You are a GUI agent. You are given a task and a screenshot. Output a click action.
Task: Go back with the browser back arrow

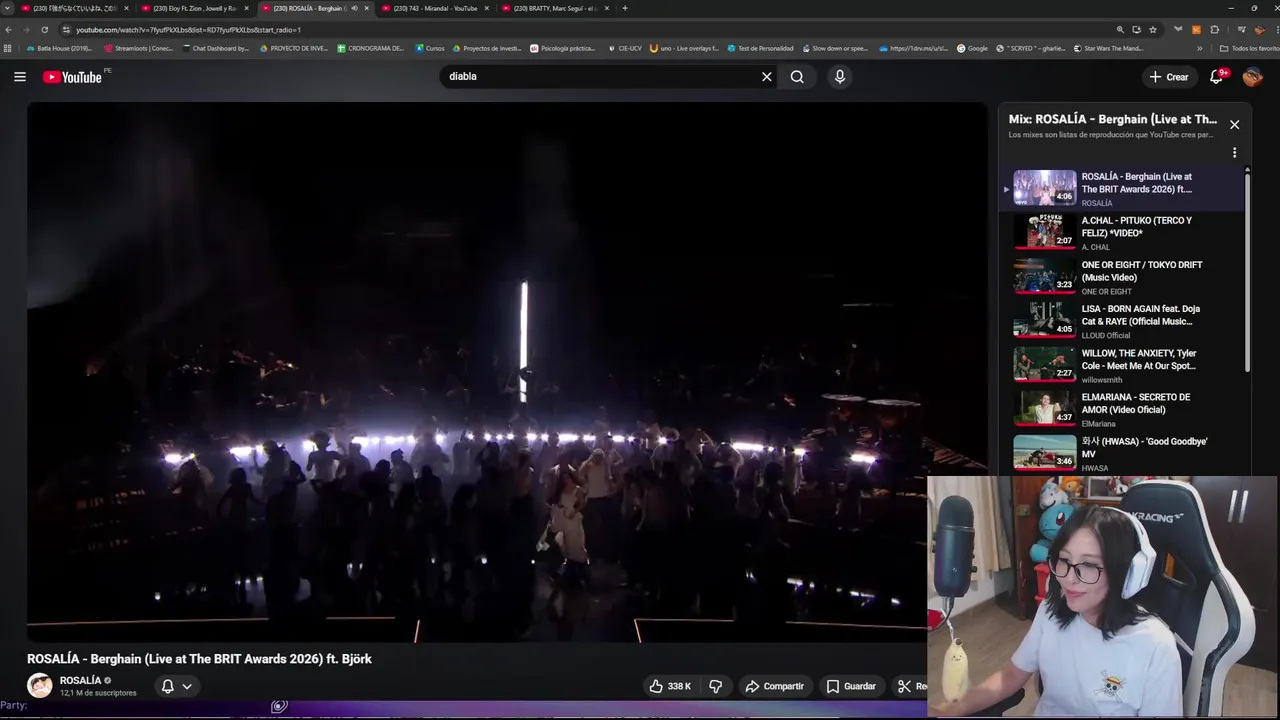9,30
